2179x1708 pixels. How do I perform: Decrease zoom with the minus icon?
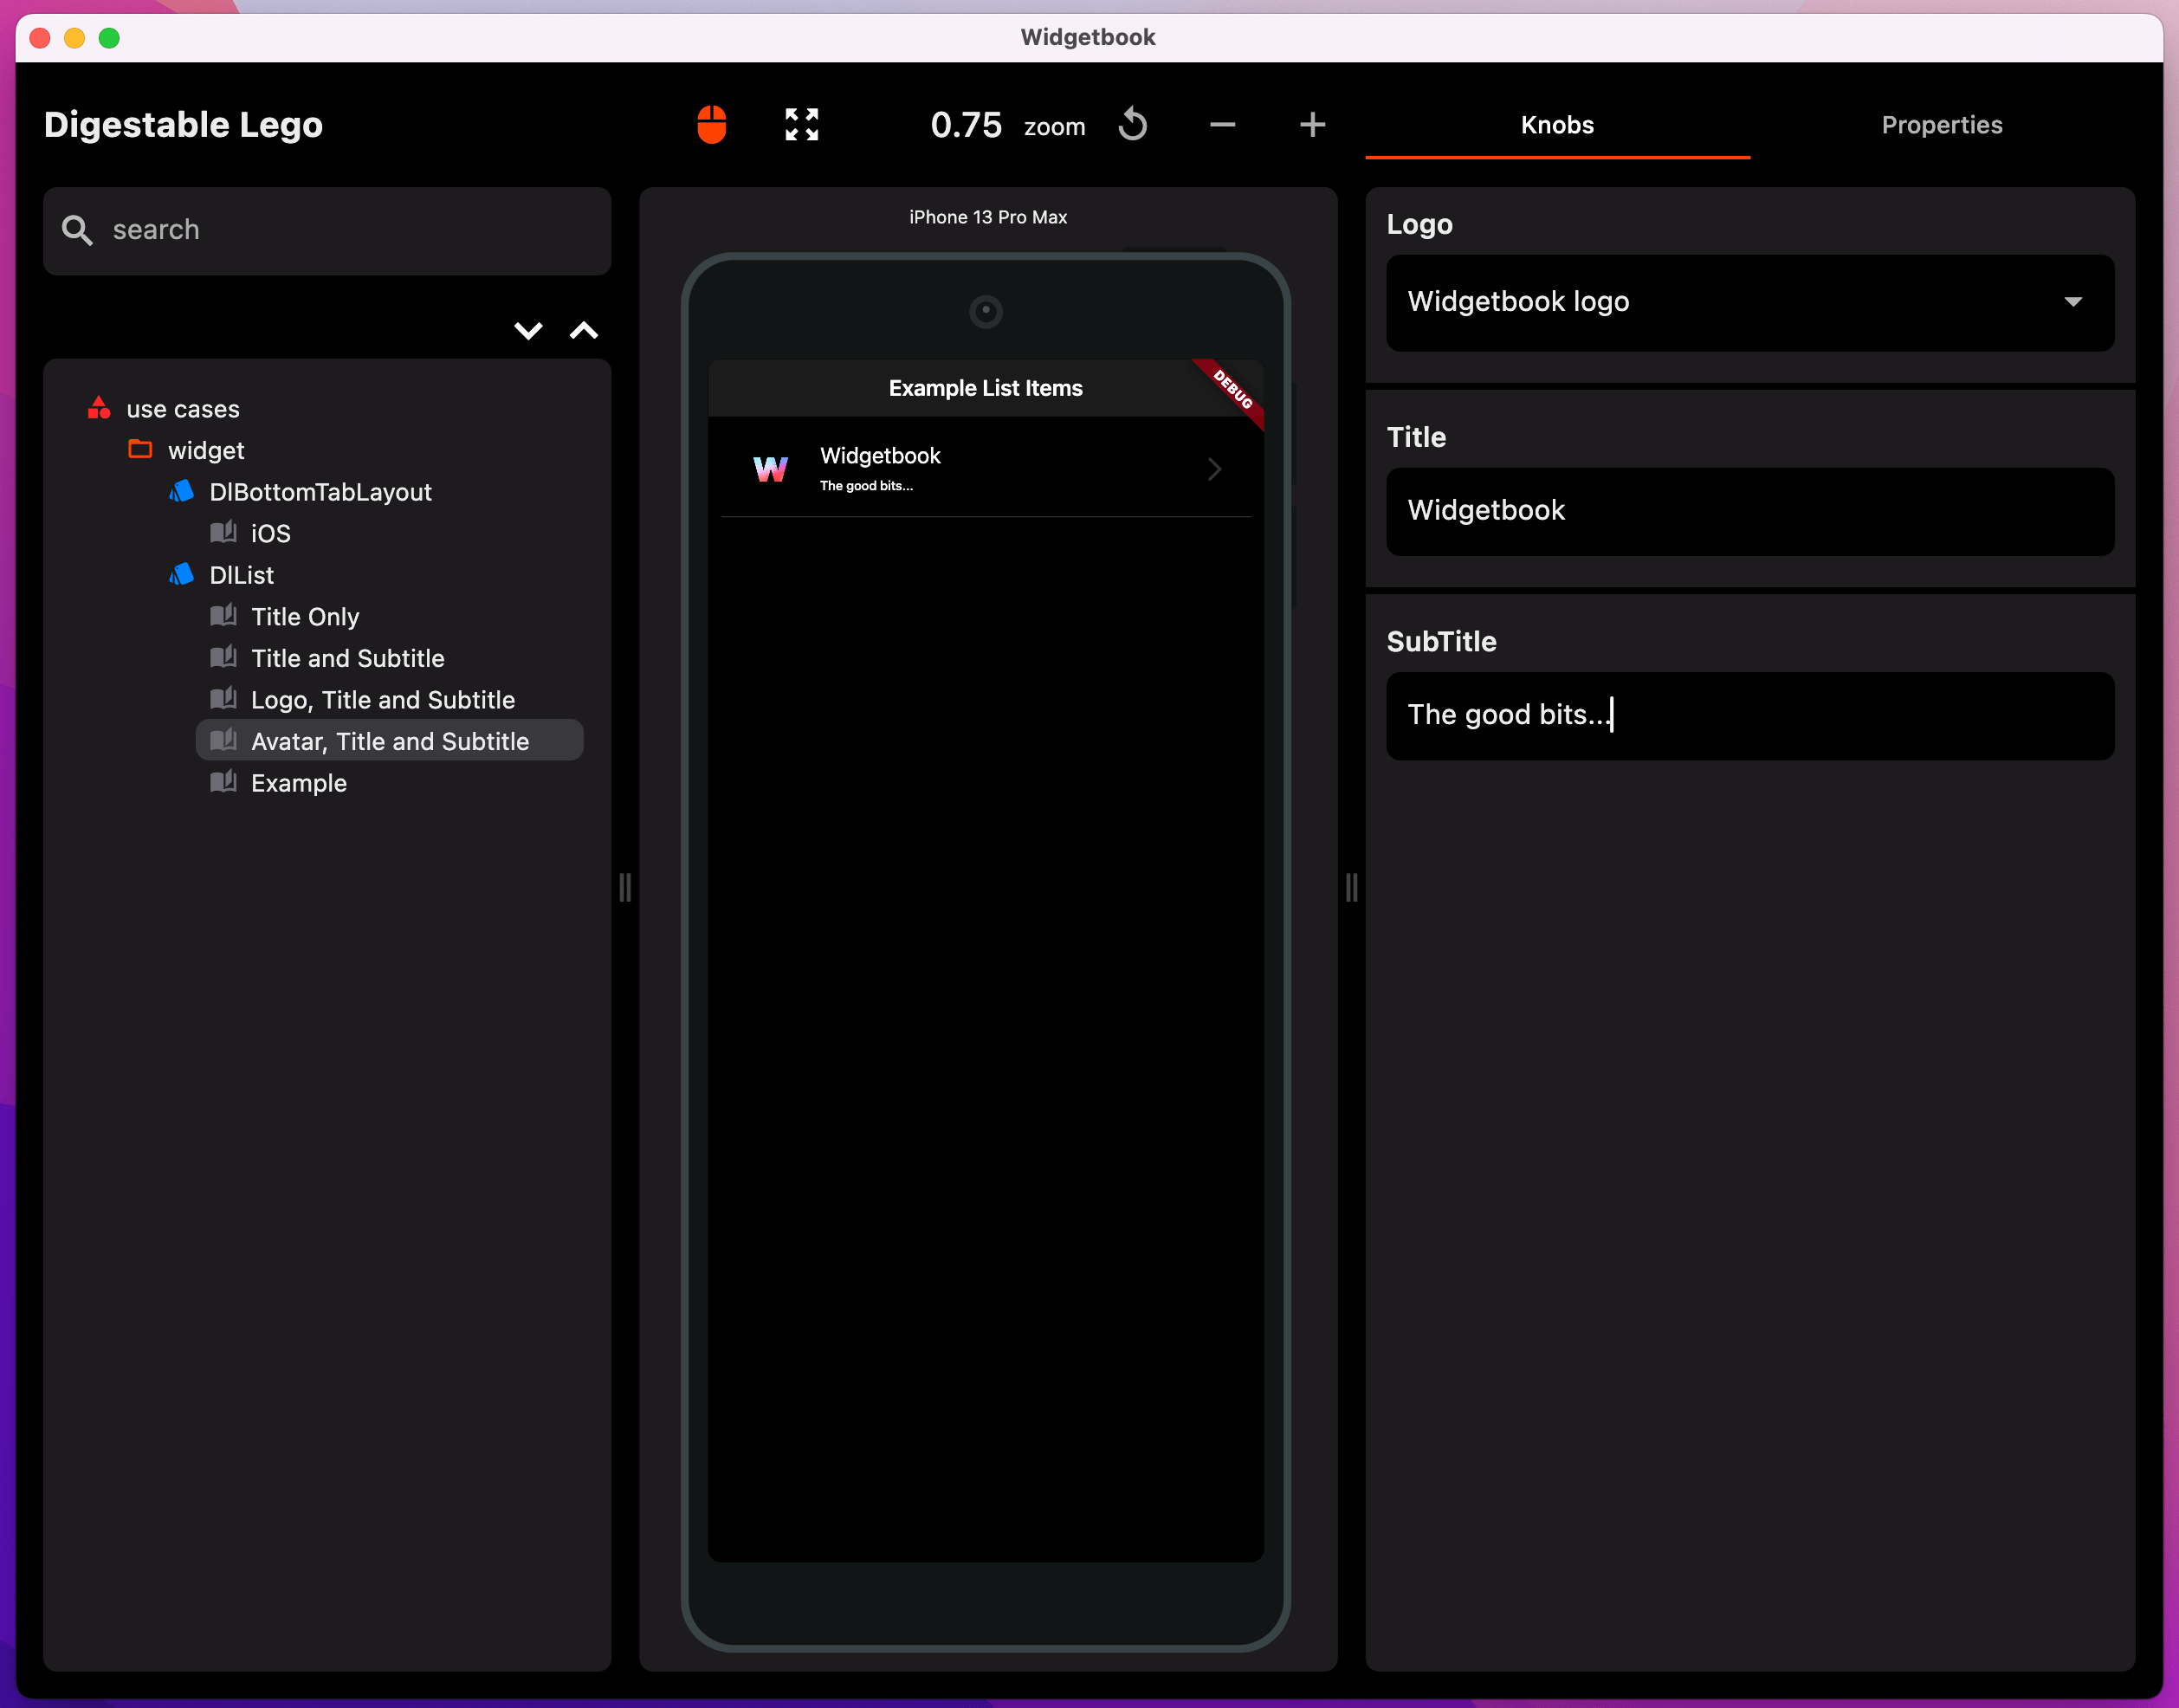click(1222, 125)
